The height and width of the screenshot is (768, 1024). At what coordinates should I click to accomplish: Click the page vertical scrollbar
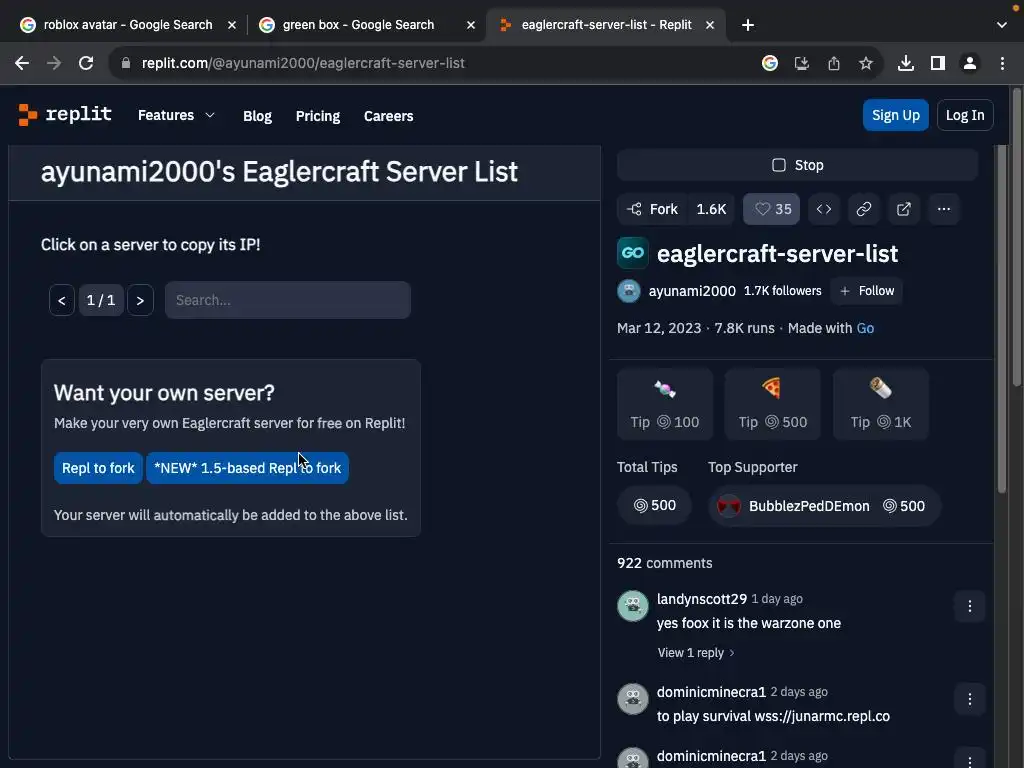pos(1016,235)
